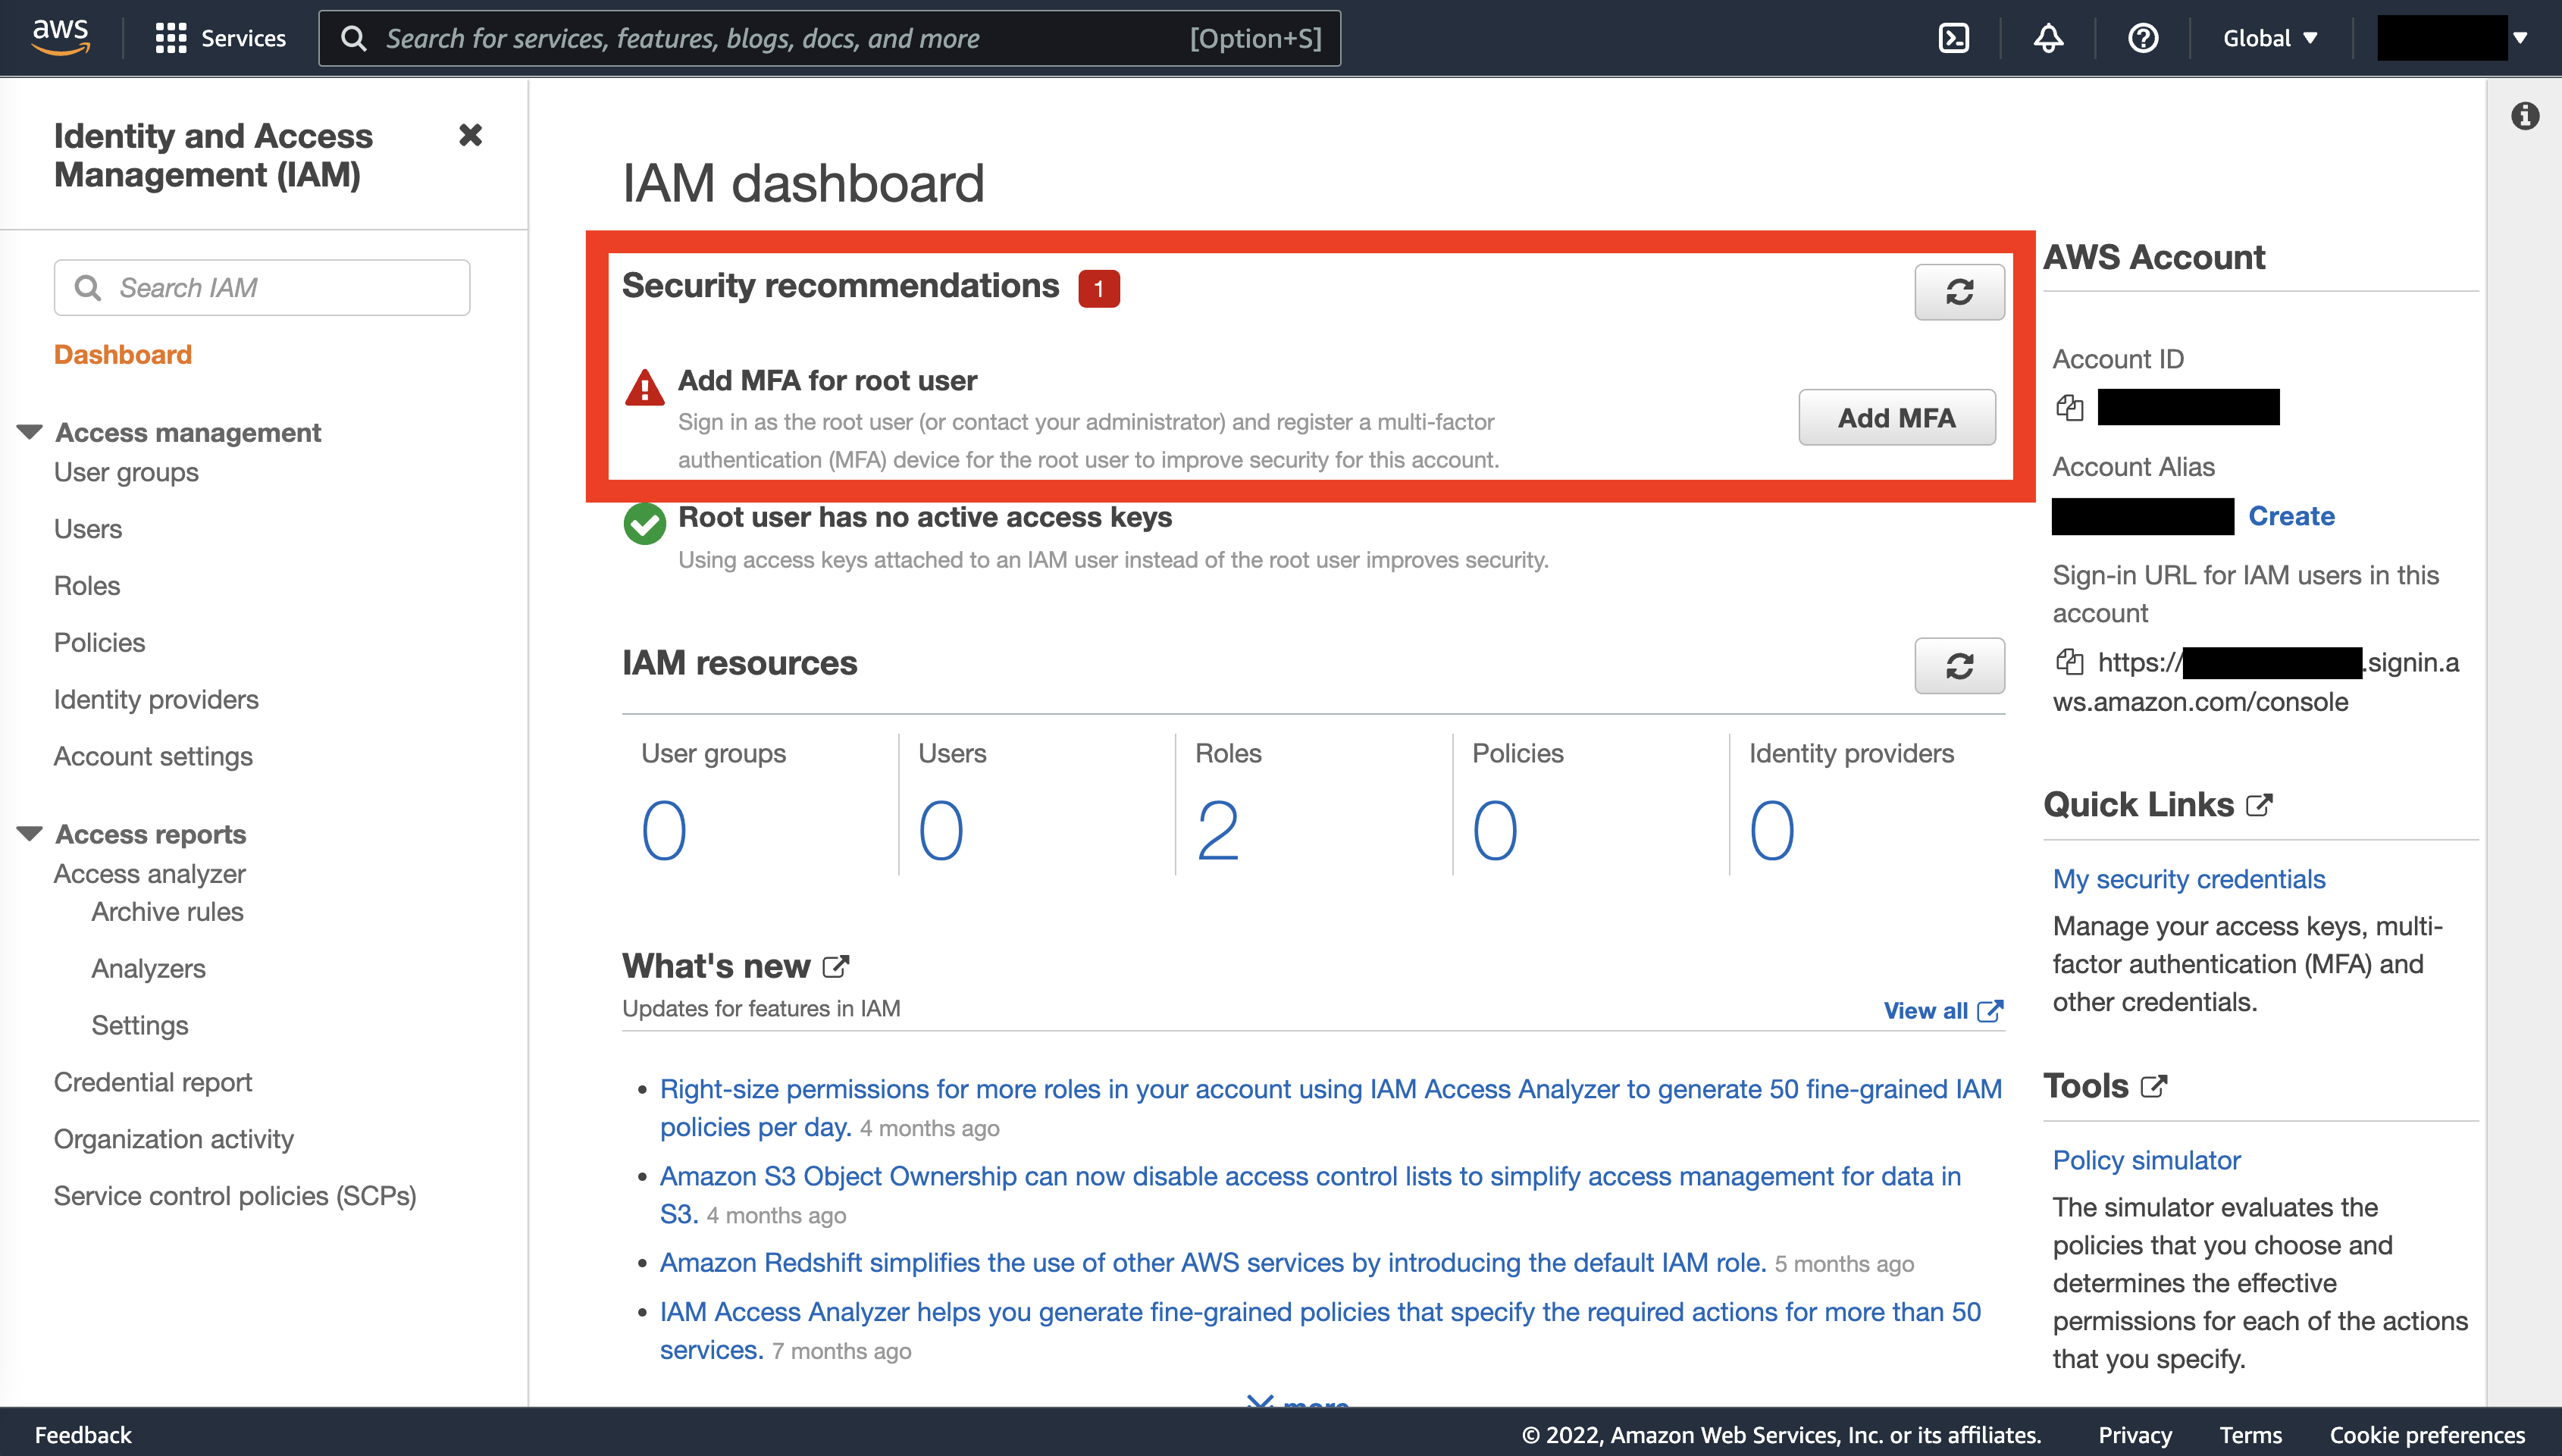Open the help question mark menu
2562x1456 pixels.
click(x=2143, y=38)
